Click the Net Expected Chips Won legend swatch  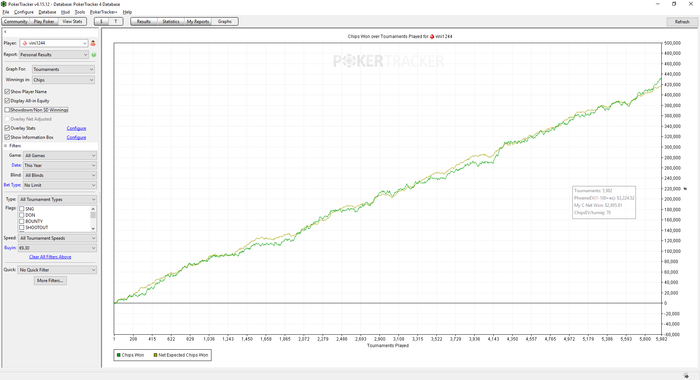[155, 355]
